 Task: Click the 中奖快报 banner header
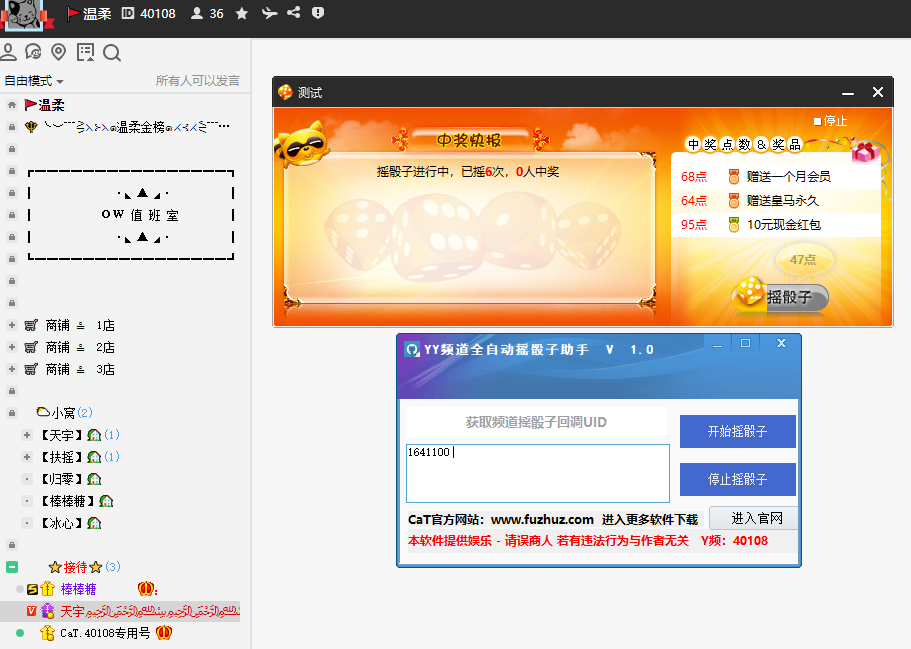coord(469,140)
